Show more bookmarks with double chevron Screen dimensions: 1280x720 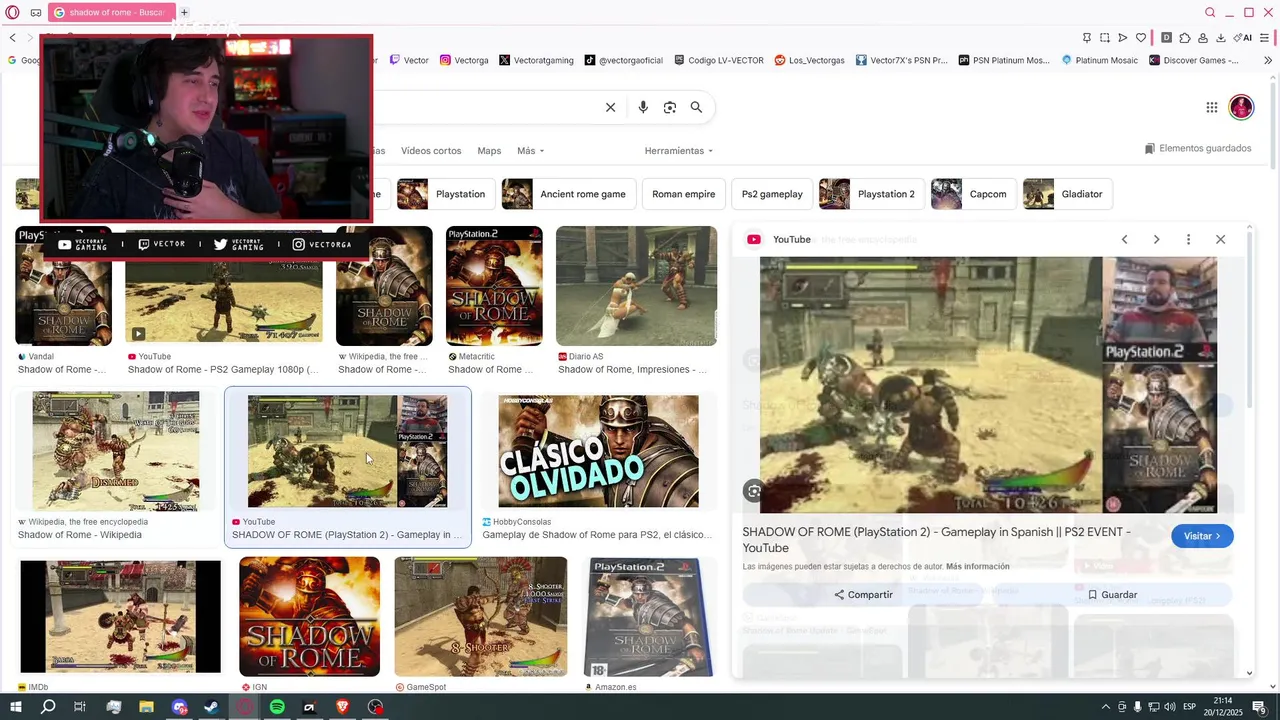1268,60
